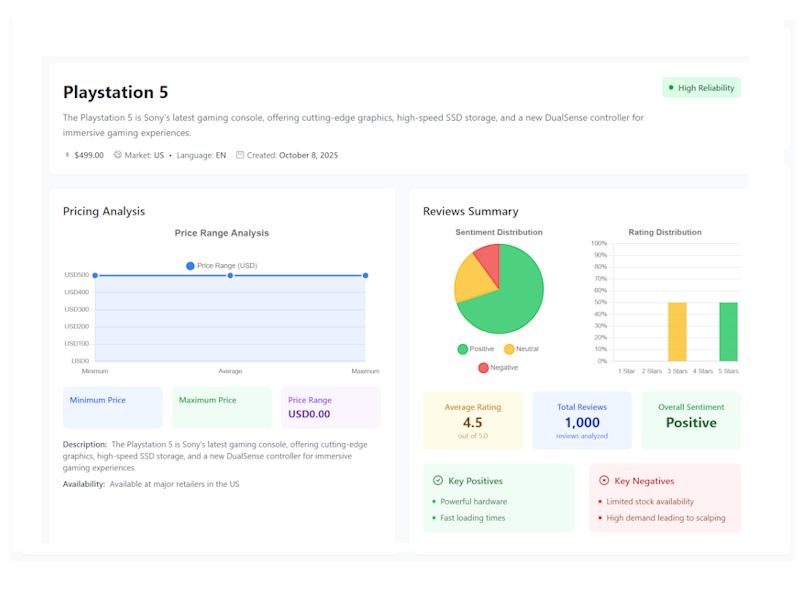Toggle the Neutral legend in Sentiment Distribution
Screen dimensions: 800x600
(x=509, y=349)
